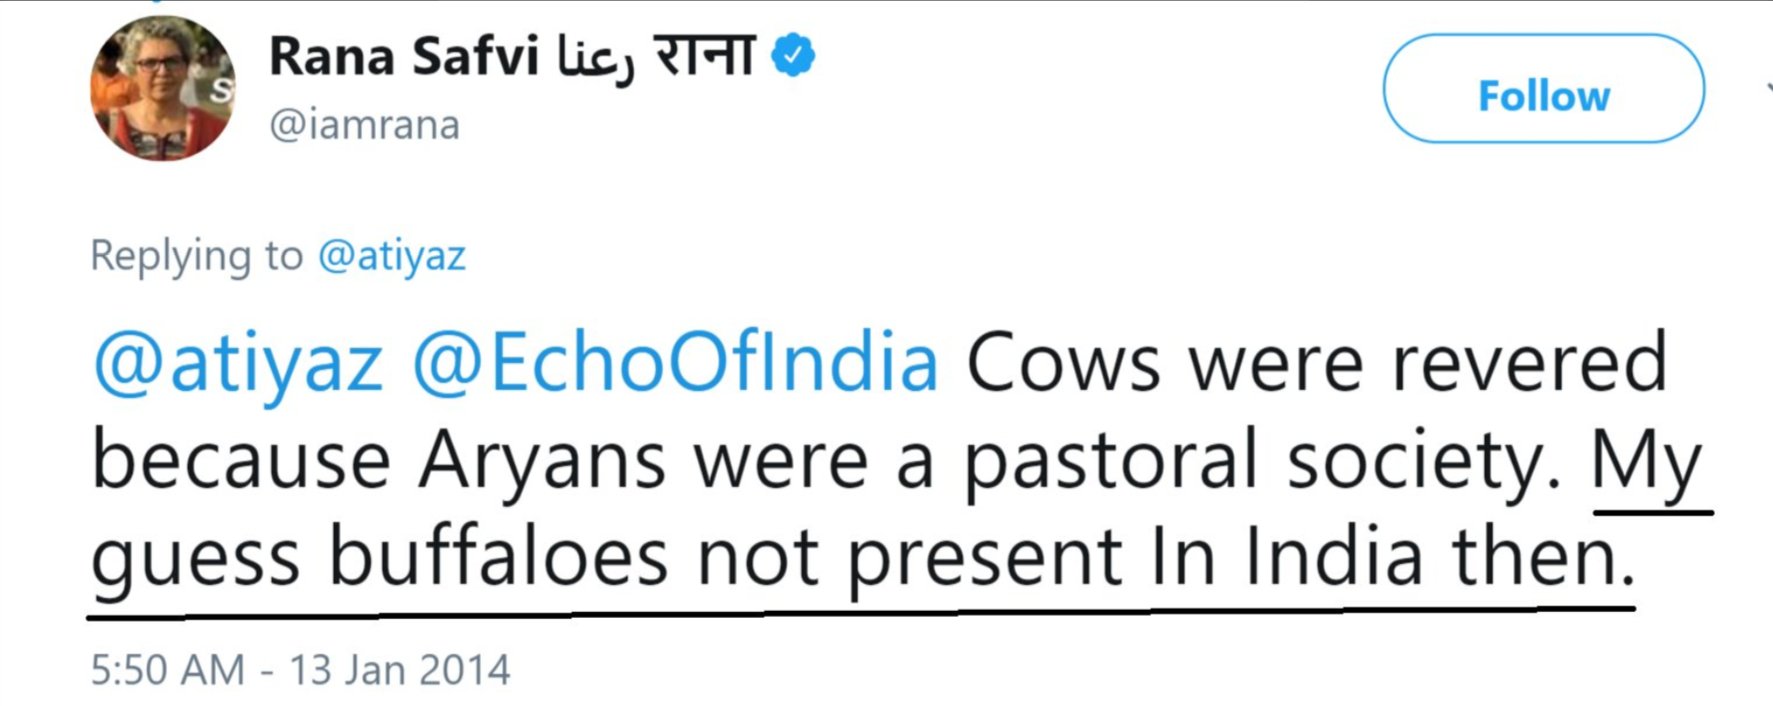Image resolution: width=1773 pixels, height=706 pixels.
Task: Open the @EchoOfIndia mention
Action: (675, 363)
